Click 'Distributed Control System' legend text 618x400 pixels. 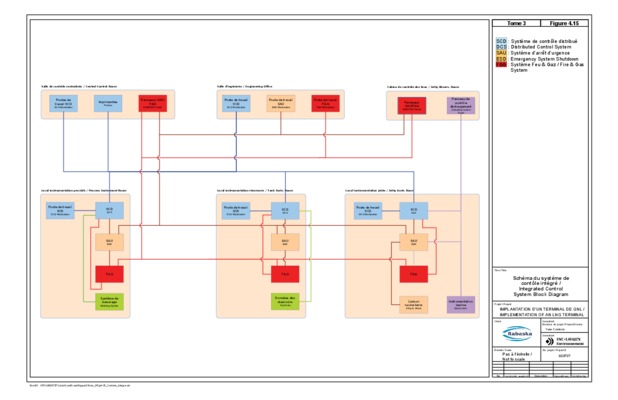[x=541, y=47]
